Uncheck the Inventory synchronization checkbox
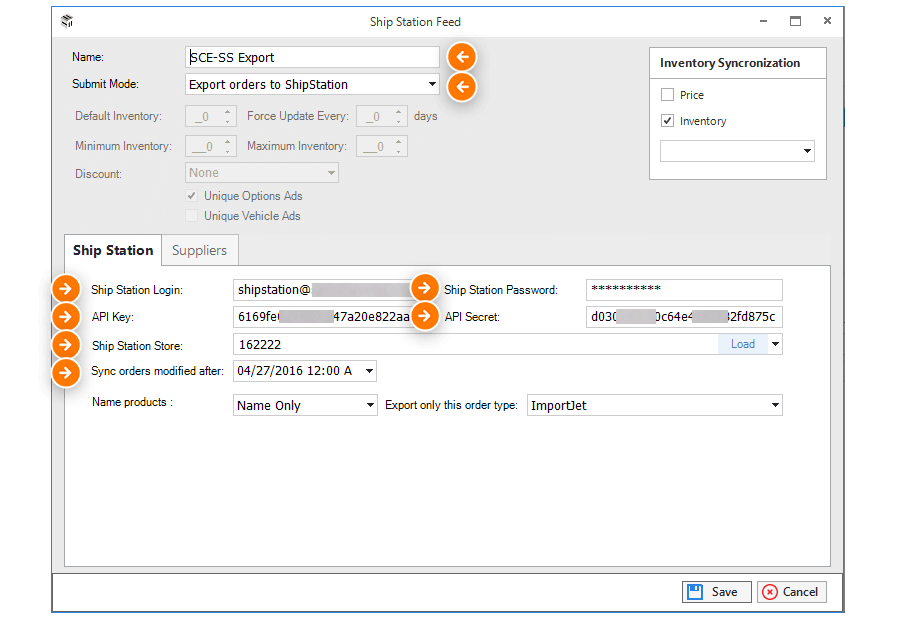 coord(667,121)
